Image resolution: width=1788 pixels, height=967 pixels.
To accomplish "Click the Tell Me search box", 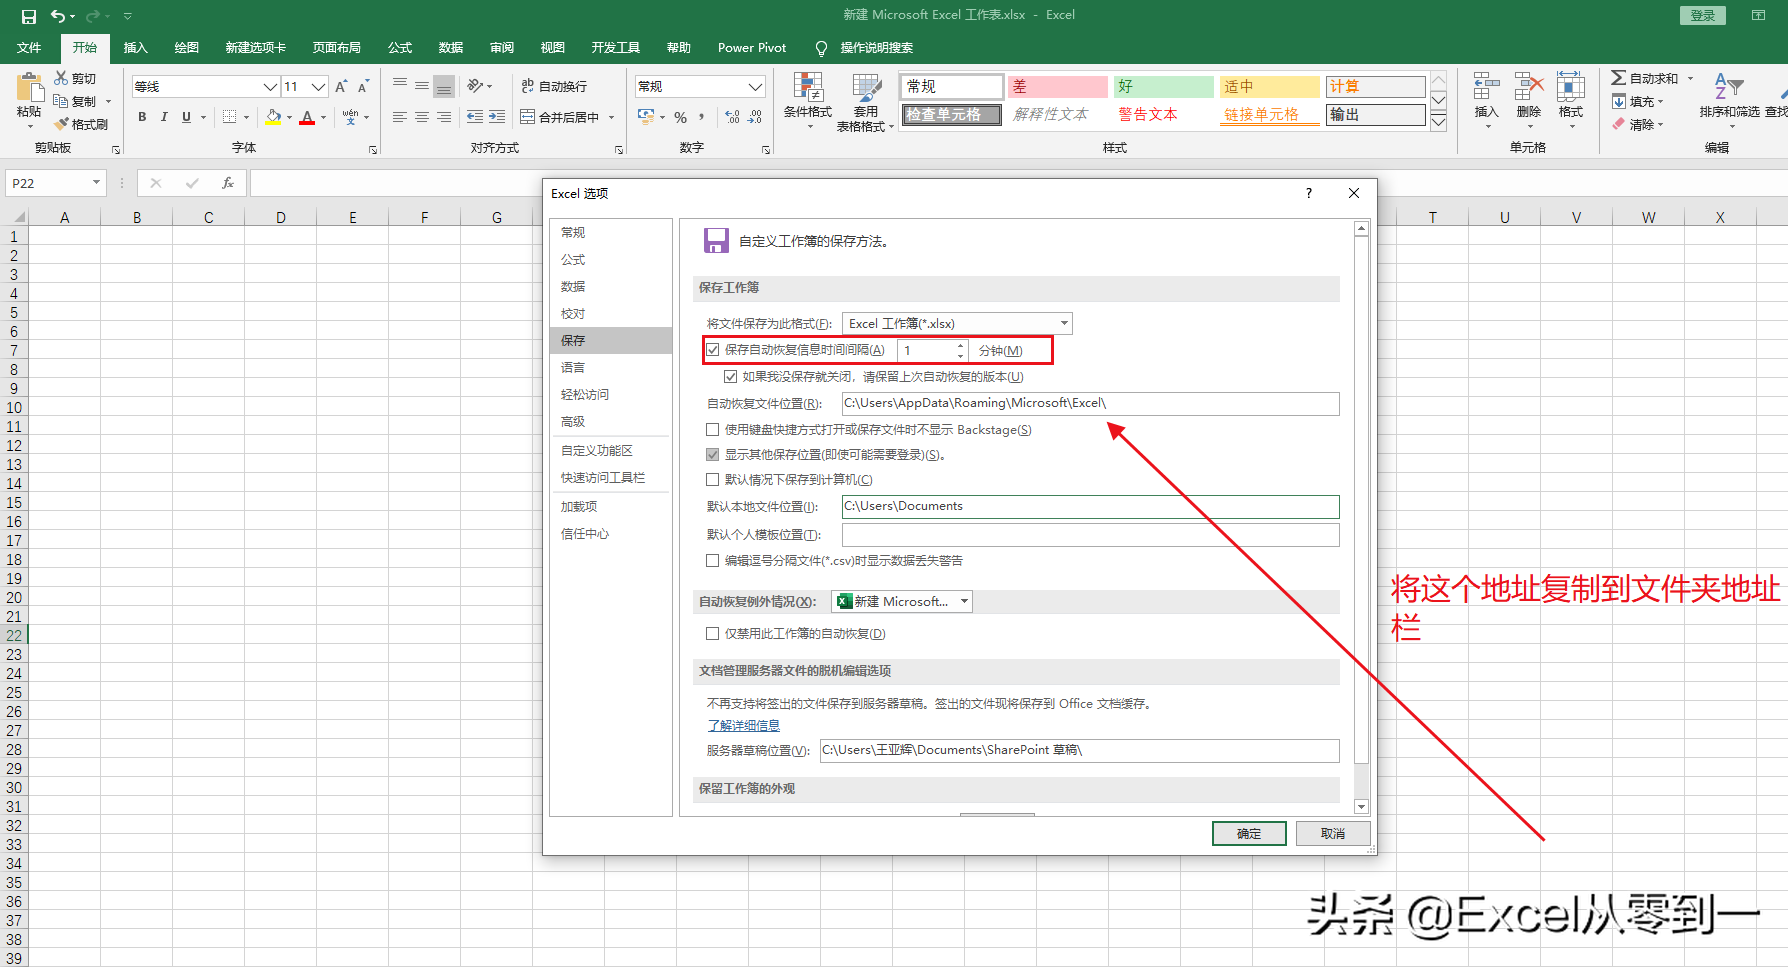I will [x=866, y=48].
